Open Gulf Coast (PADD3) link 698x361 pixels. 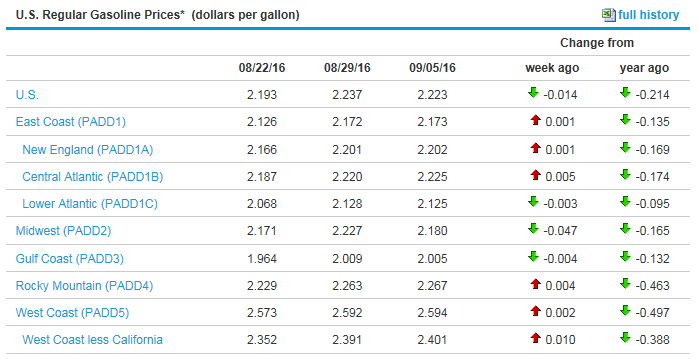[x=69, y=259]
